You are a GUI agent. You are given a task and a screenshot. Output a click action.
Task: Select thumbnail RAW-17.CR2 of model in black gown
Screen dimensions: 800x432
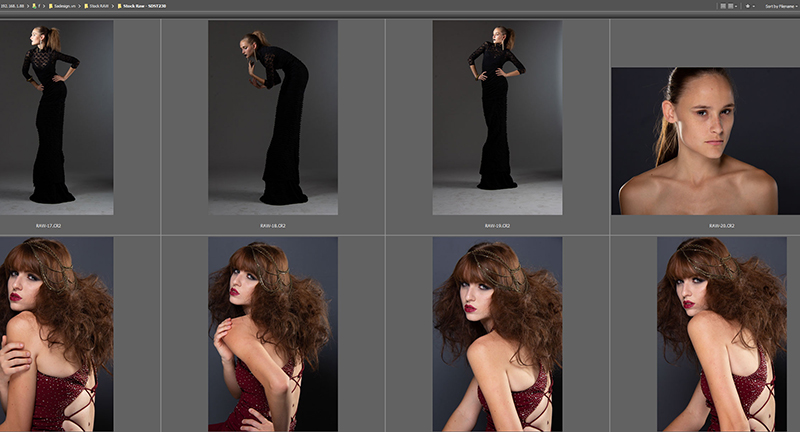(57, 117)
